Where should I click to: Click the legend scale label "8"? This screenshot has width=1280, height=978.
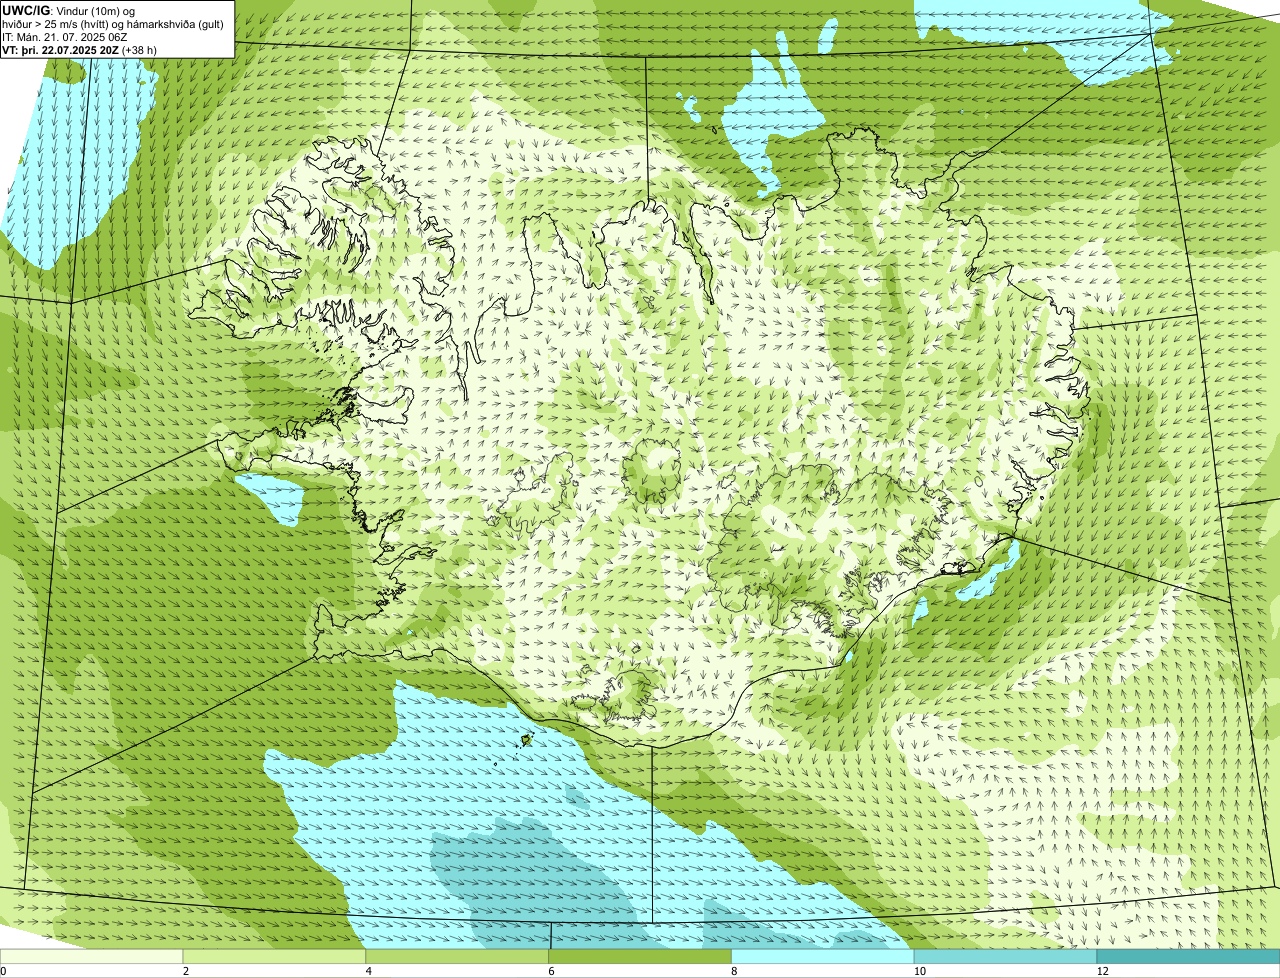[734, 971]
